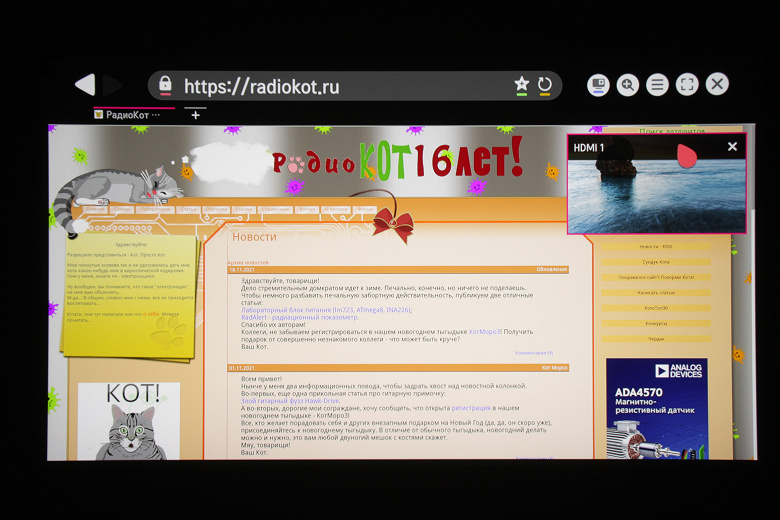Follow the КотМороз! link in first post
Screen dimensions: 780x520
pos(485,332)
